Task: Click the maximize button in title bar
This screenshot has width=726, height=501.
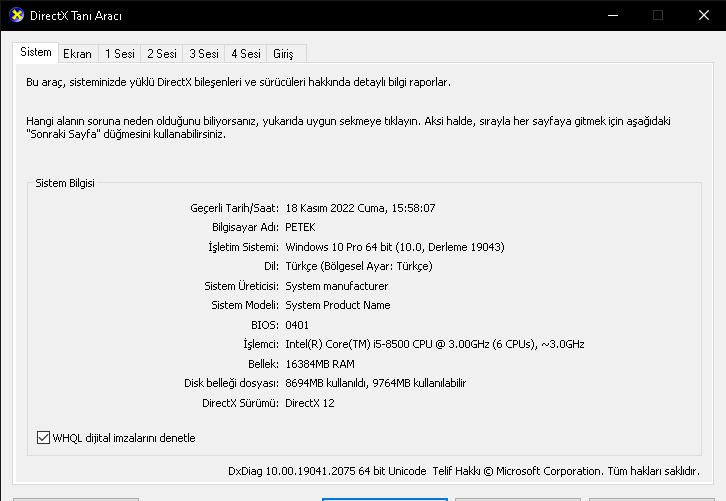Action: point(658,15)
